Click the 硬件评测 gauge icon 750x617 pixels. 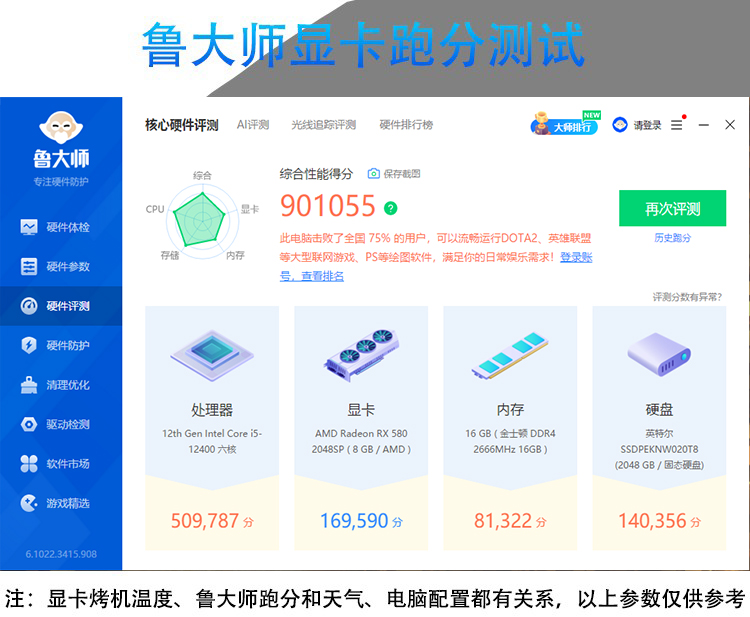coord(29,306)
